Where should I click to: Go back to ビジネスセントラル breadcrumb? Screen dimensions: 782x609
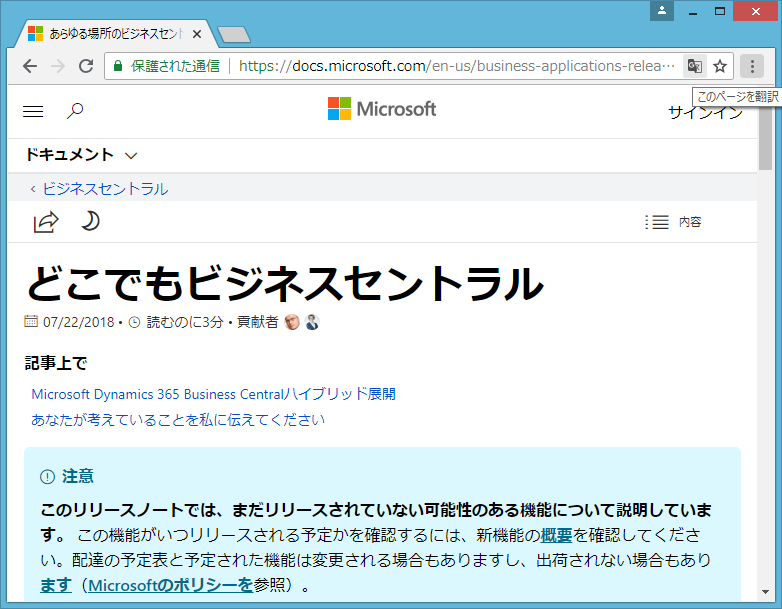click(x=105, y=189)
